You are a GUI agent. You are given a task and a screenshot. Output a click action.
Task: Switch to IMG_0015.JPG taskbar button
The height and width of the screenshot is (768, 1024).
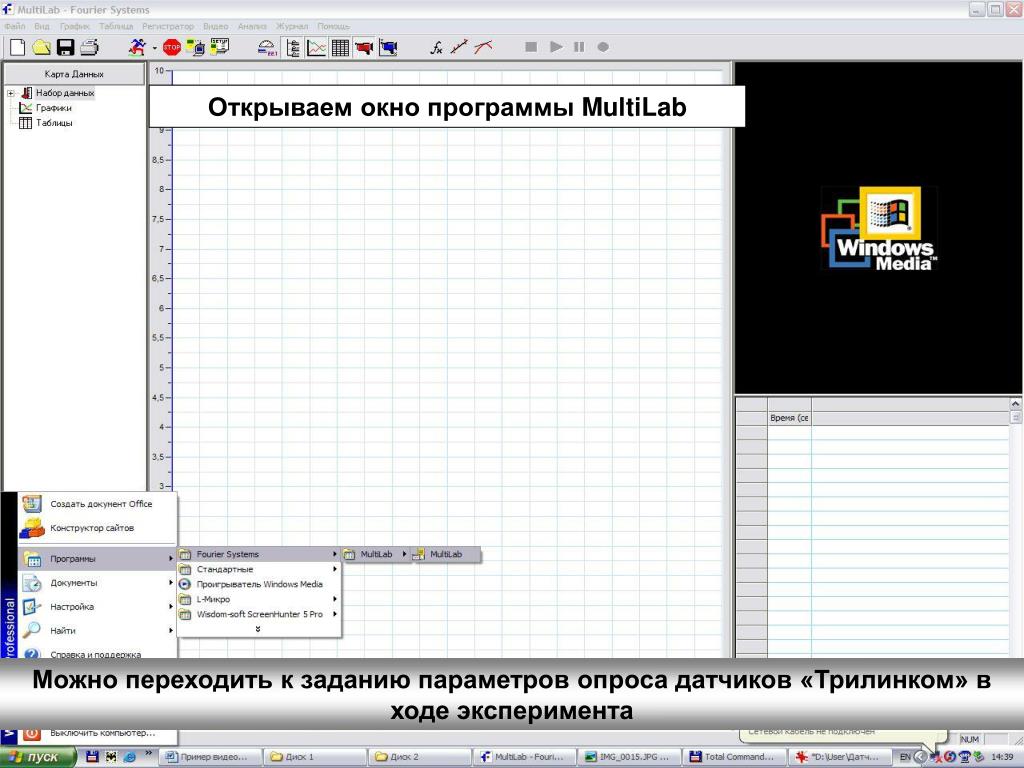(630, 758)
